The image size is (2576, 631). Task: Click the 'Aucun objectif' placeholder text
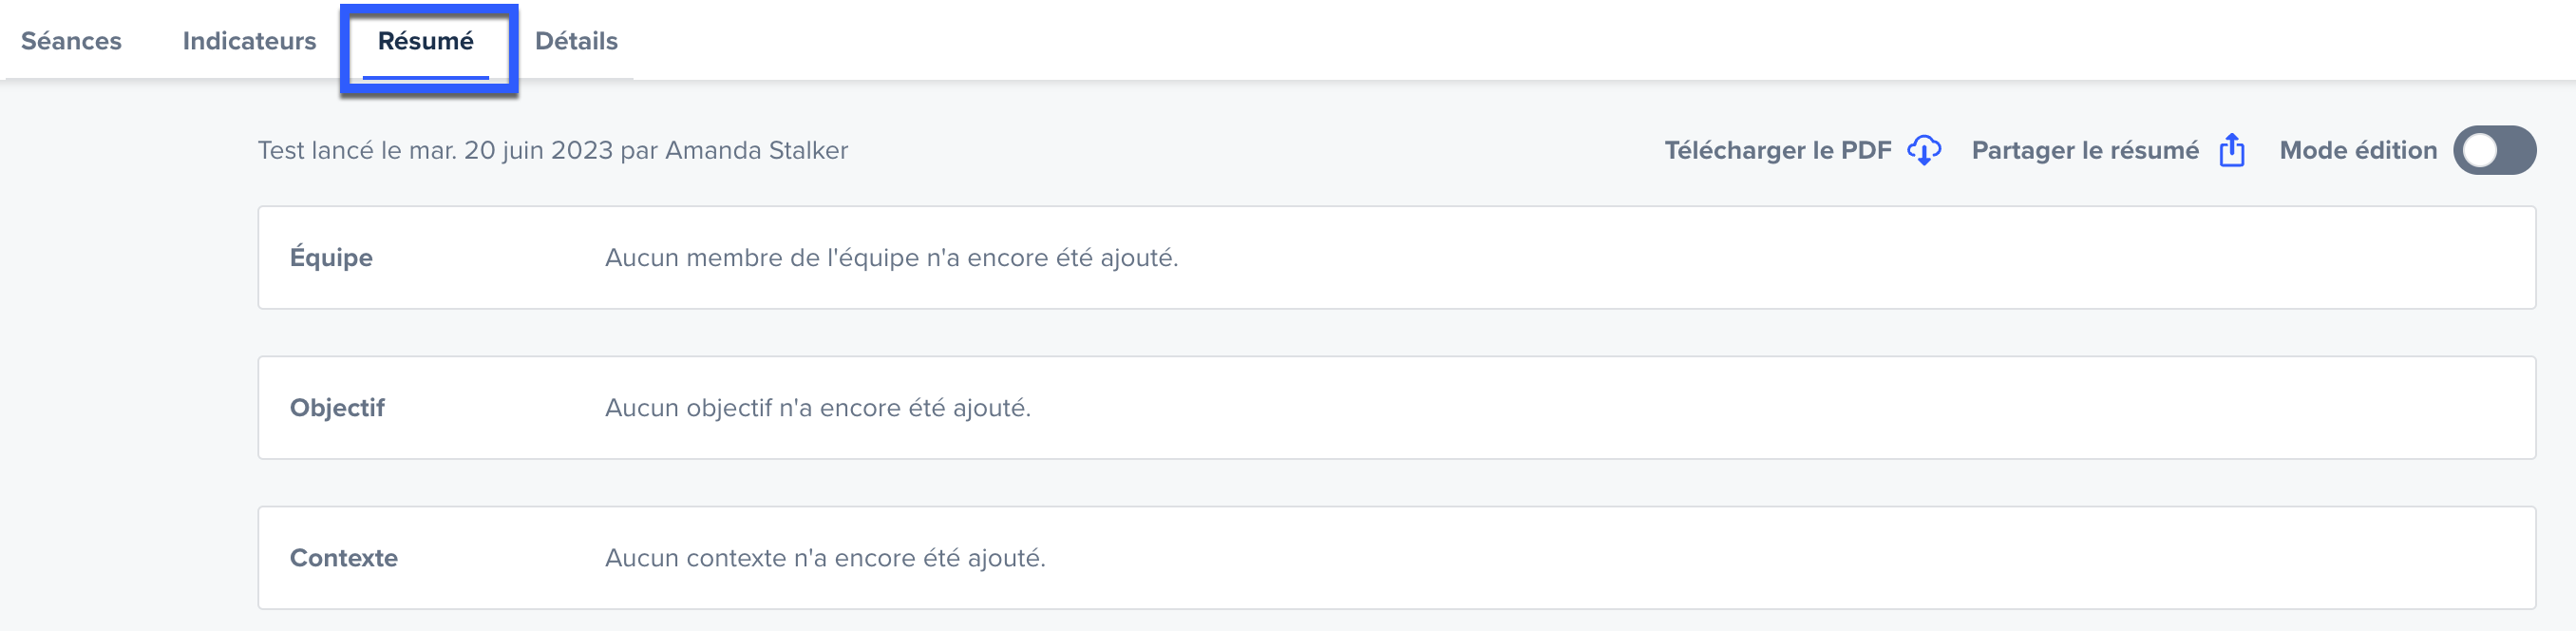(817, 408)
